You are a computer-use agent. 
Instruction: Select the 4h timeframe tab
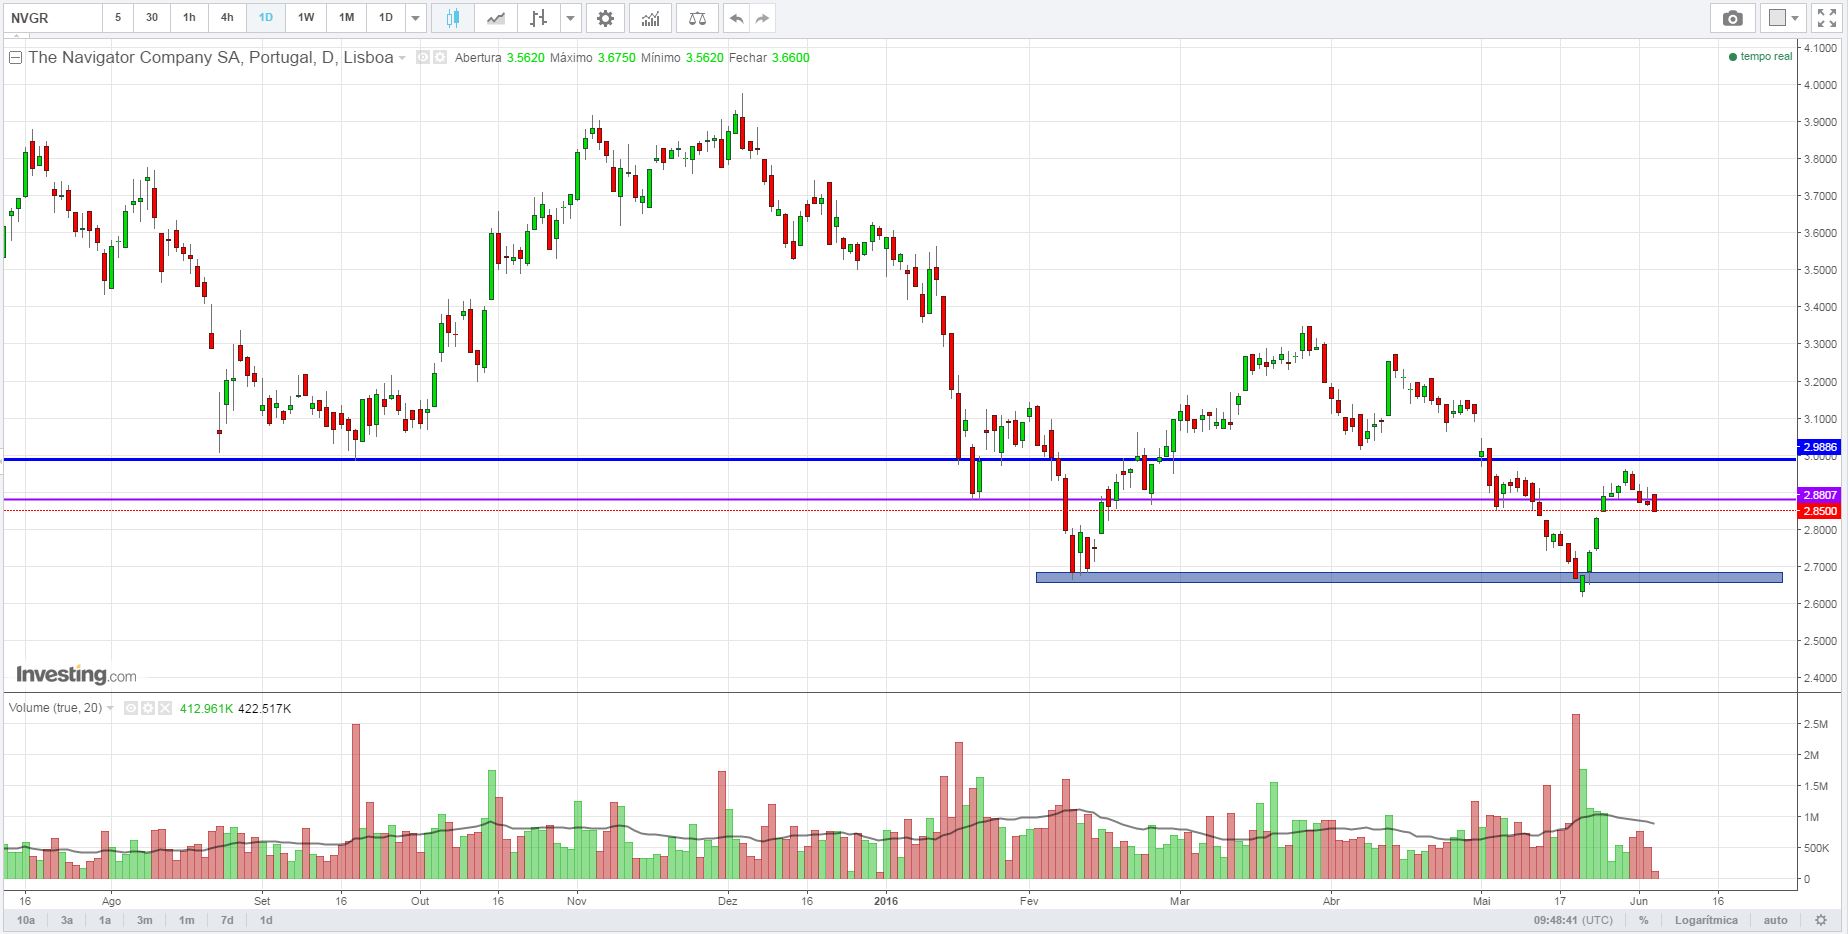[227, 18]
